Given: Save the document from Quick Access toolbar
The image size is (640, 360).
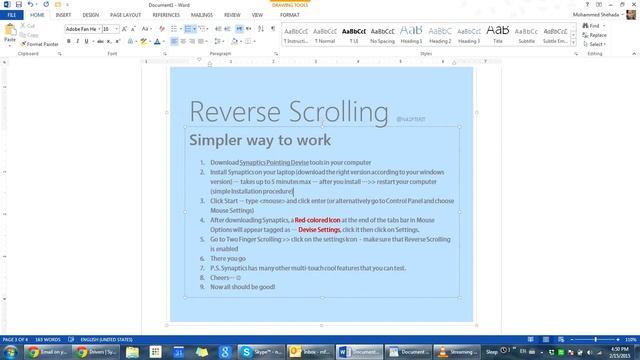Looking at the screenshot, I should (x=19, y=4).
